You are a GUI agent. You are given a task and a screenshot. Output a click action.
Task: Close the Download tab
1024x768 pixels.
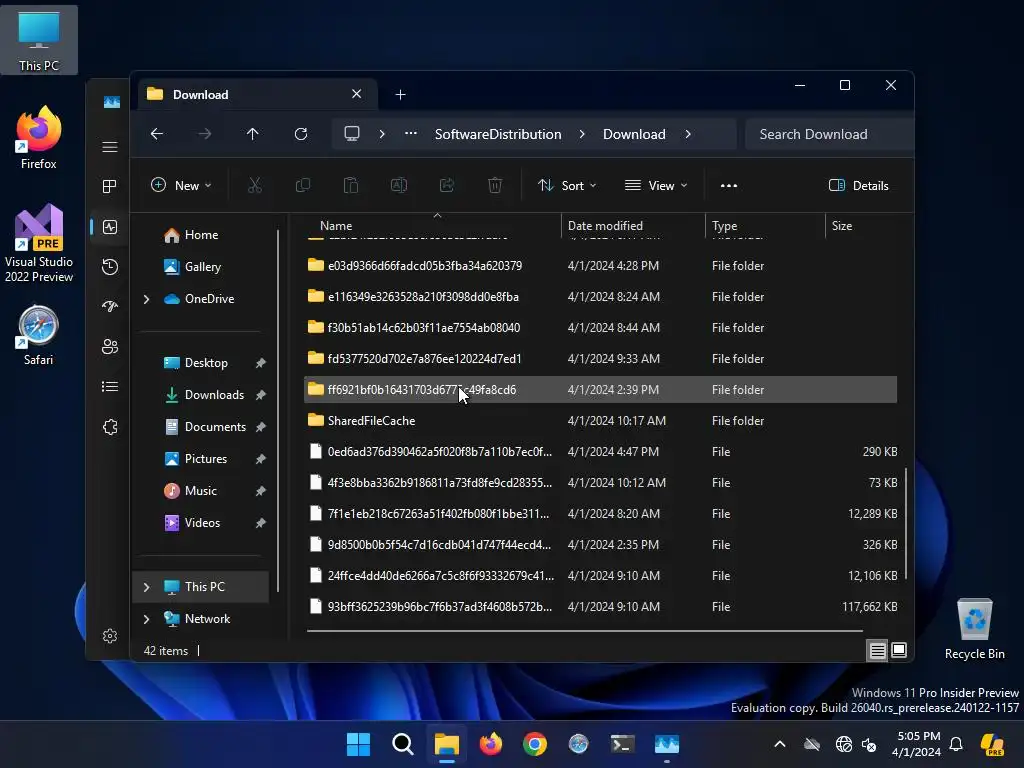[x=357, y=94]
